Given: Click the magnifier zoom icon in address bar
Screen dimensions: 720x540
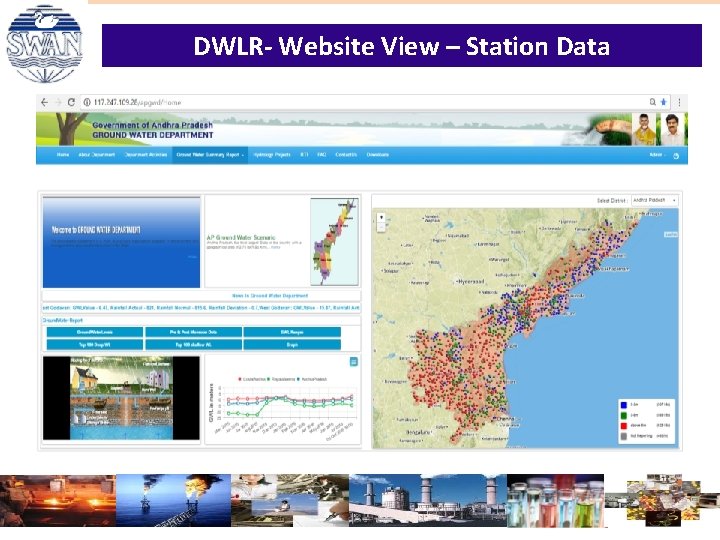Looking at the screenshot, I should [652, 102].
